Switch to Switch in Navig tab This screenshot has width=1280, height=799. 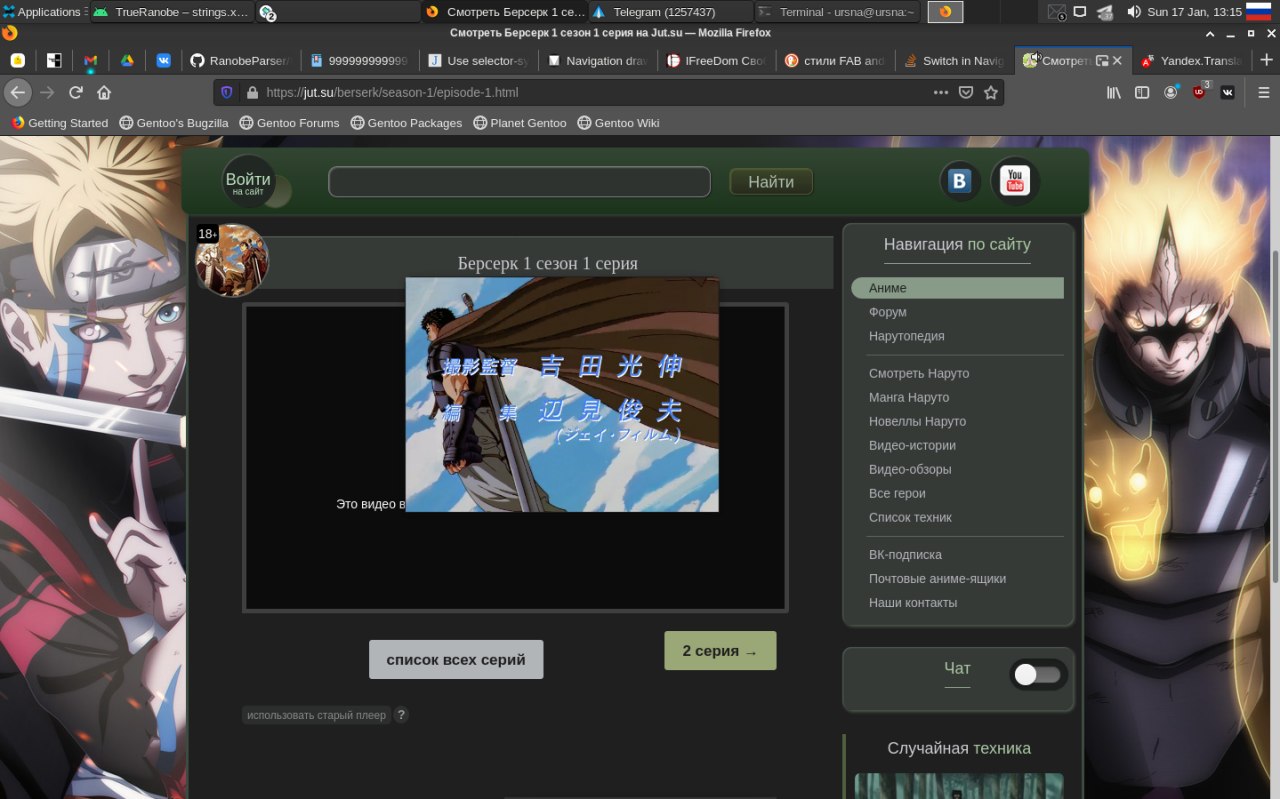tap(953, 60)
